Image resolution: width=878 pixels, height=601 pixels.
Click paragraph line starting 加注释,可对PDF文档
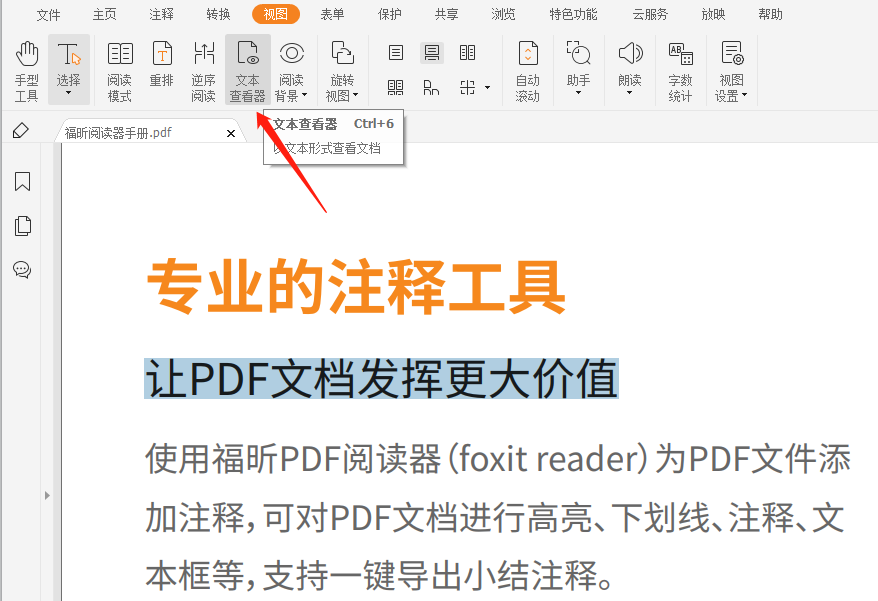pos(495,517)
